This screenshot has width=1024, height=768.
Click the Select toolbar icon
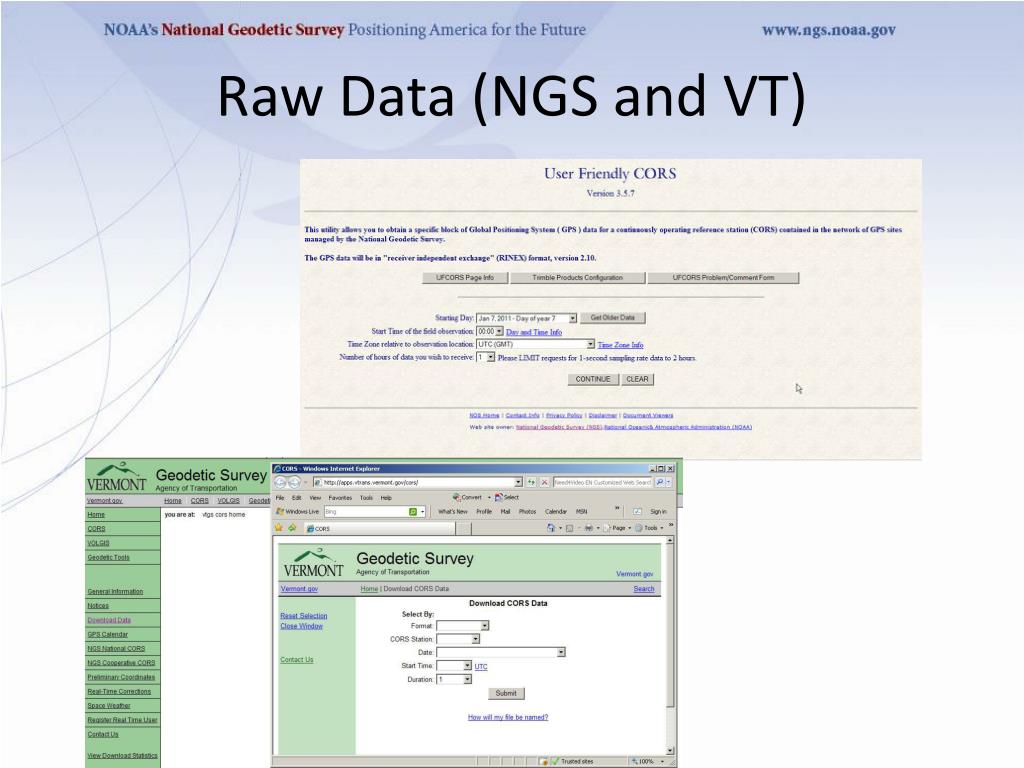(x=507, y=497)
